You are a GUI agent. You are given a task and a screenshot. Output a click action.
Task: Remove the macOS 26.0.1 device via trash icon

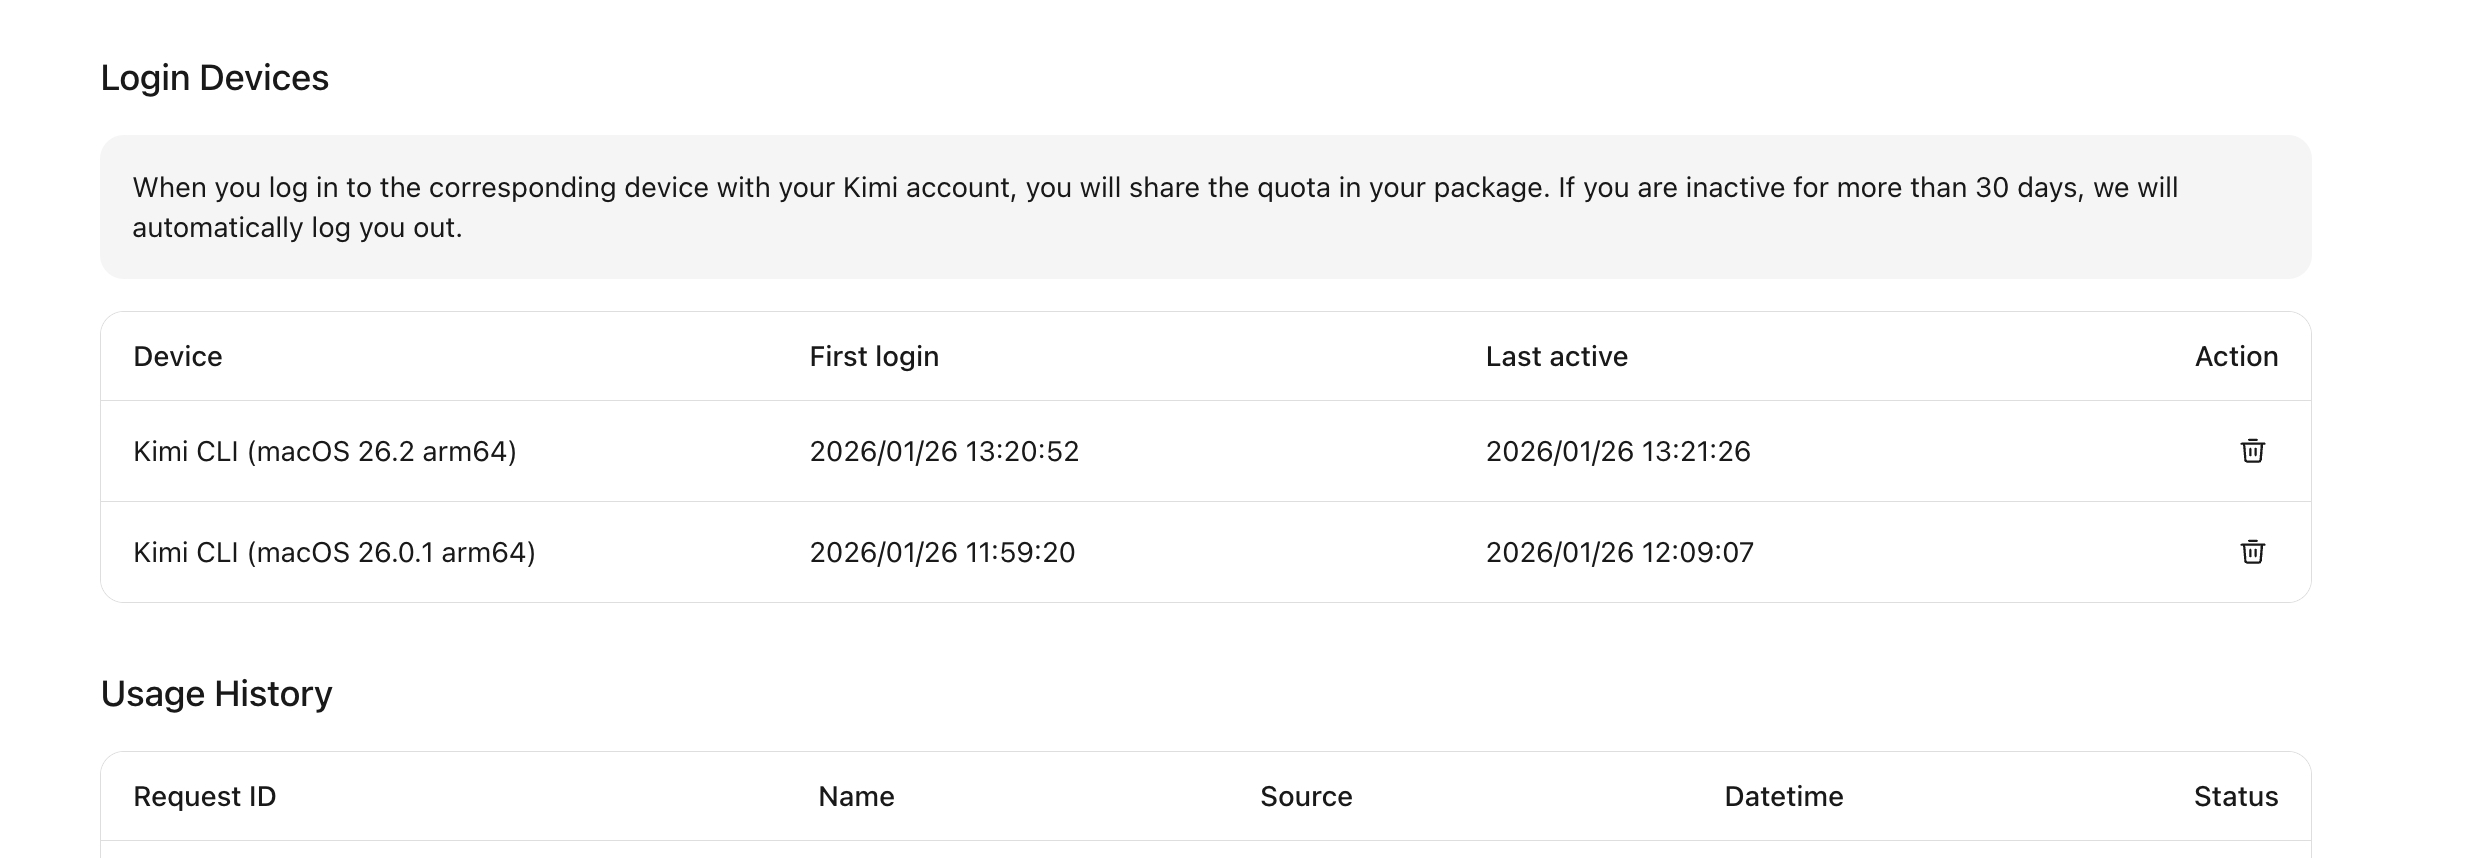pyautogui.click(x=2251, y=551)
